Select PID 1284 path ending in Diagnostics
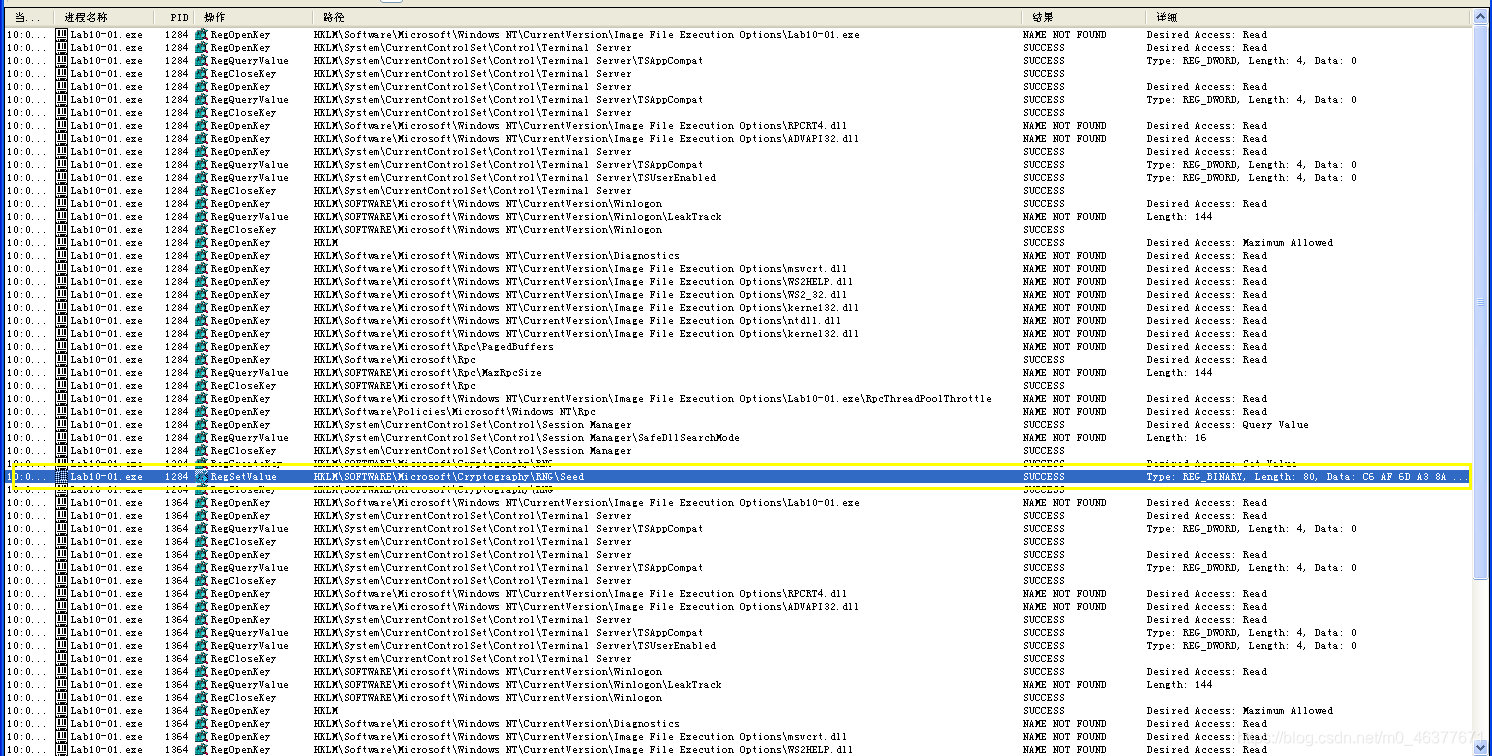 497,256
